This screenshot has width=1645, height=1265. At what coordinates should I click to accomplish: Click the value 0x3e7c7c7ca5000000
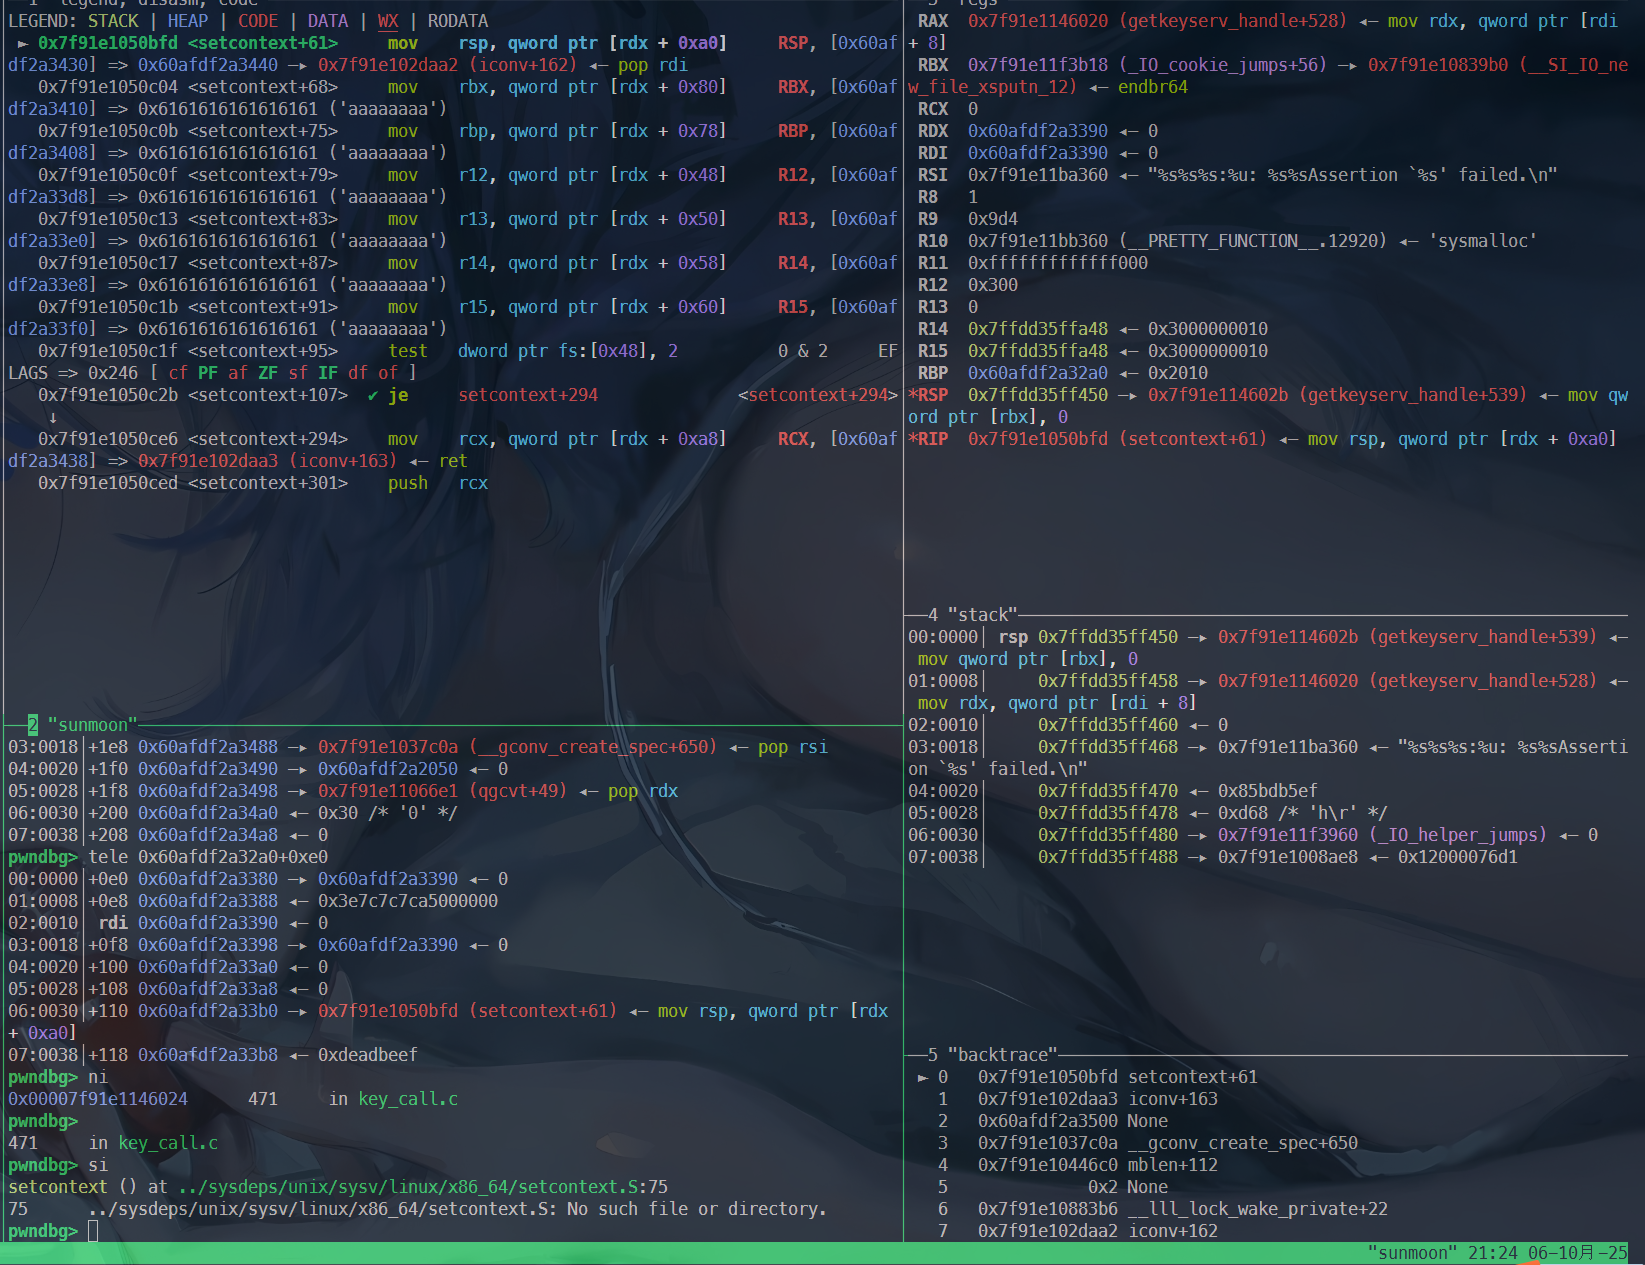point(408,901)
